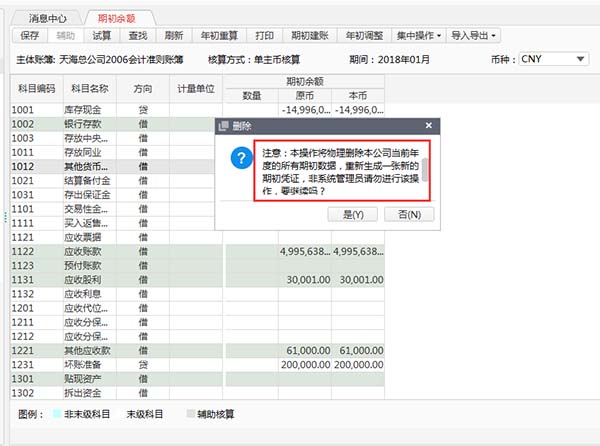This screenshot has width=600, height=446.
Task: Click 保存 toolbar button
Action: 29,36
